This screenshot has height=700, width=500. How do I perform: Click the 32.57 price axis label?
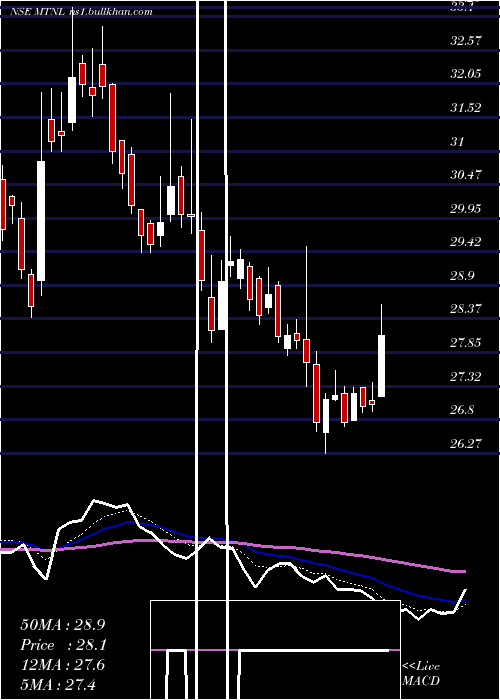pos(466,41)
